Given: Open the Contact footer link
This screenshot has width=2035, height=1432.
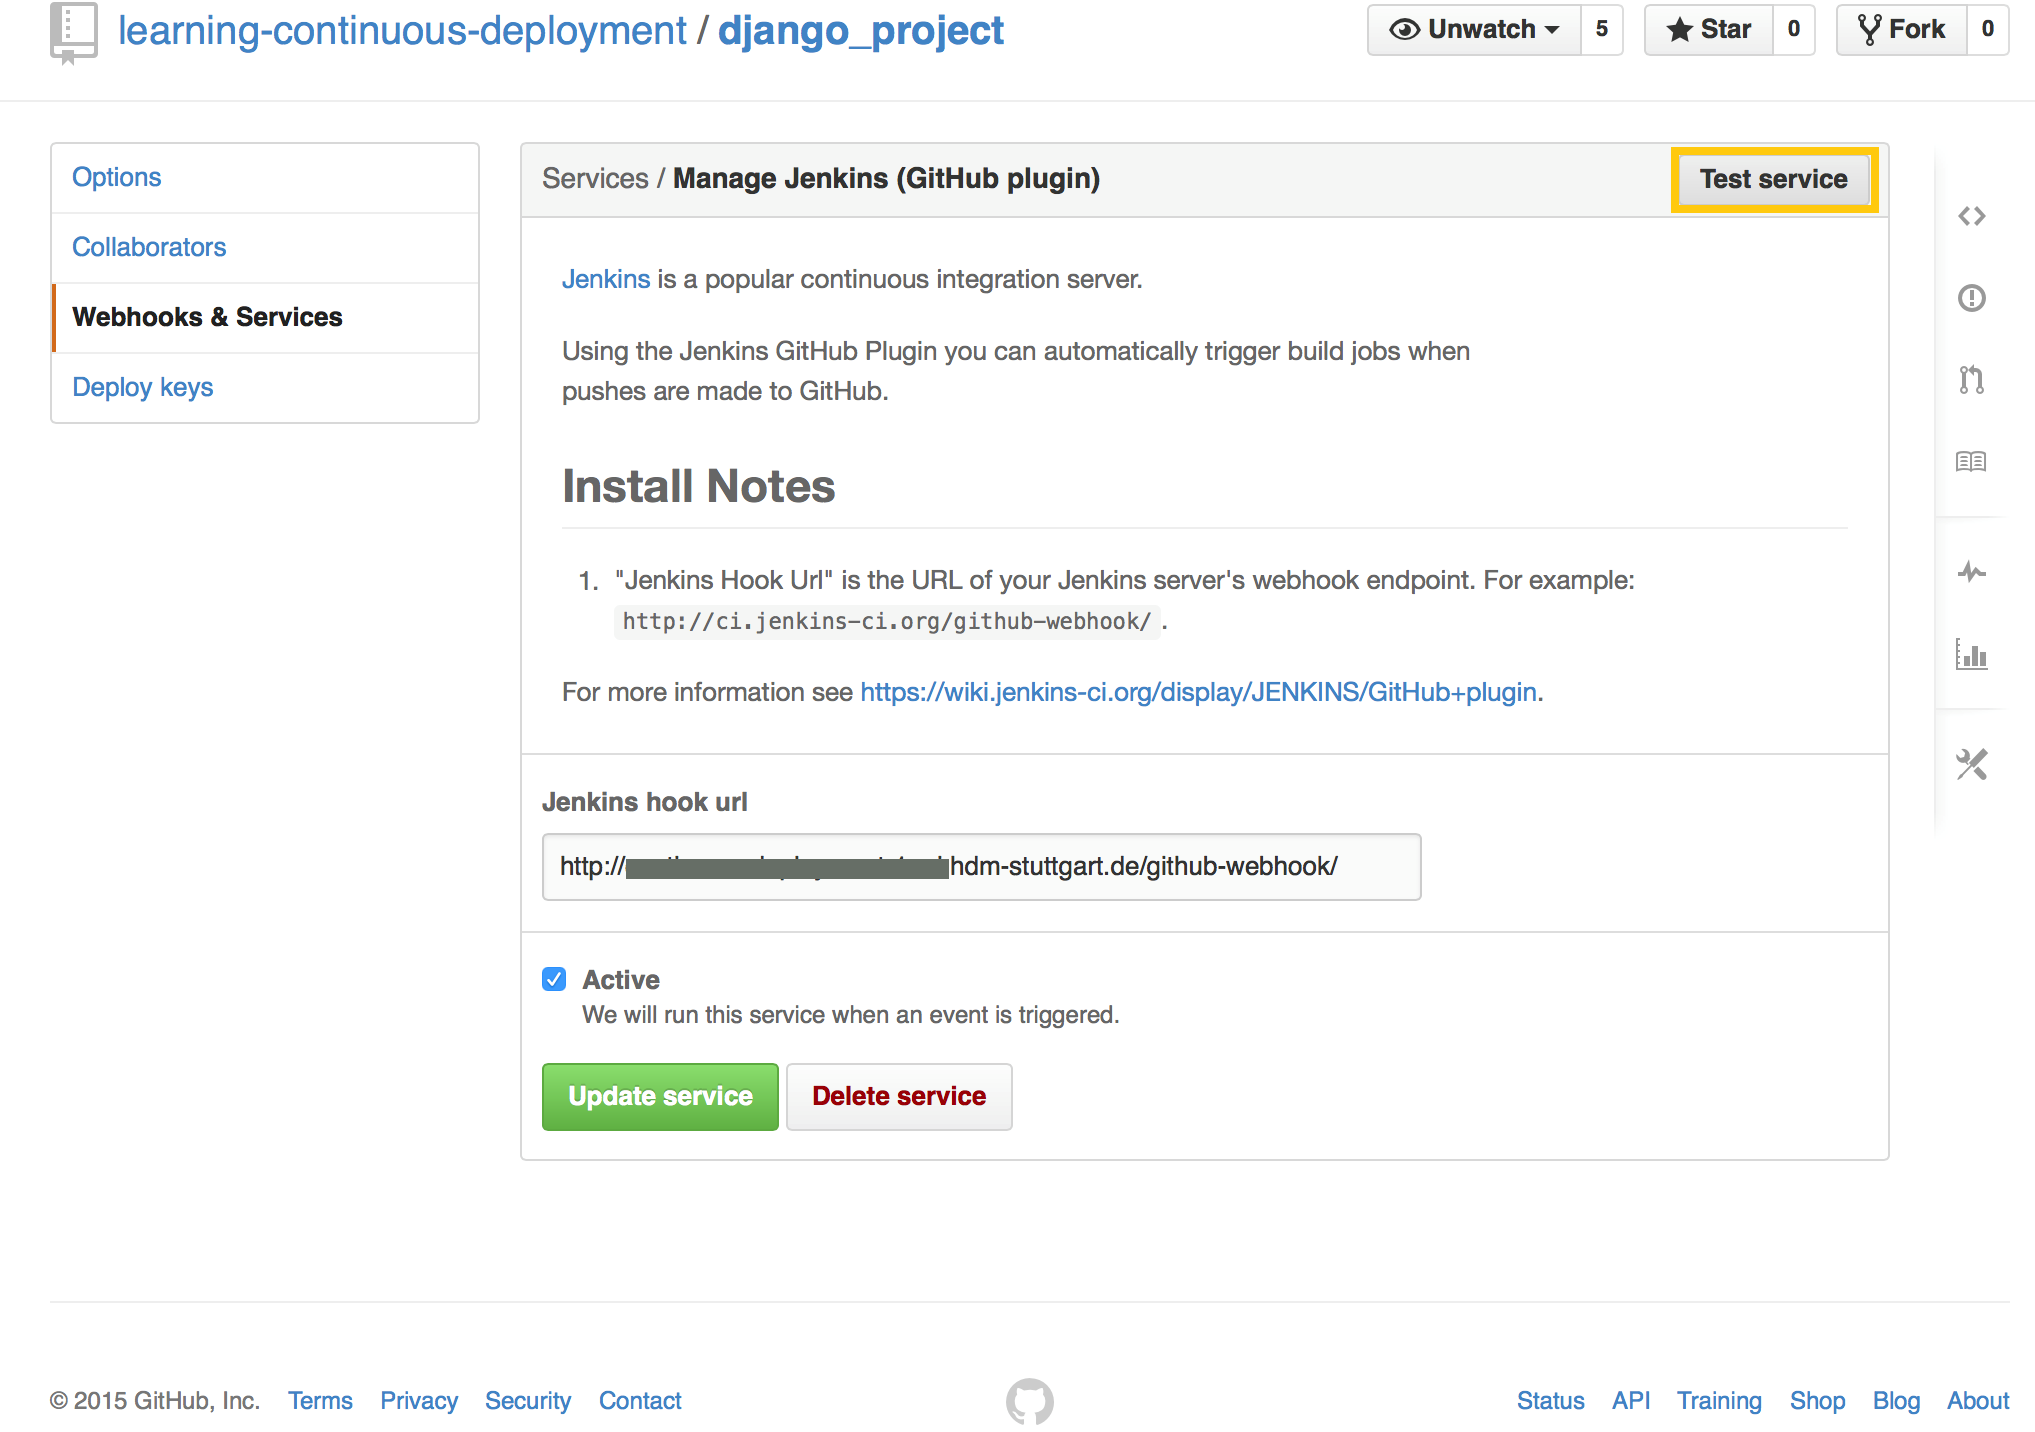Looking at the screenshot, I should point(640,1401).
